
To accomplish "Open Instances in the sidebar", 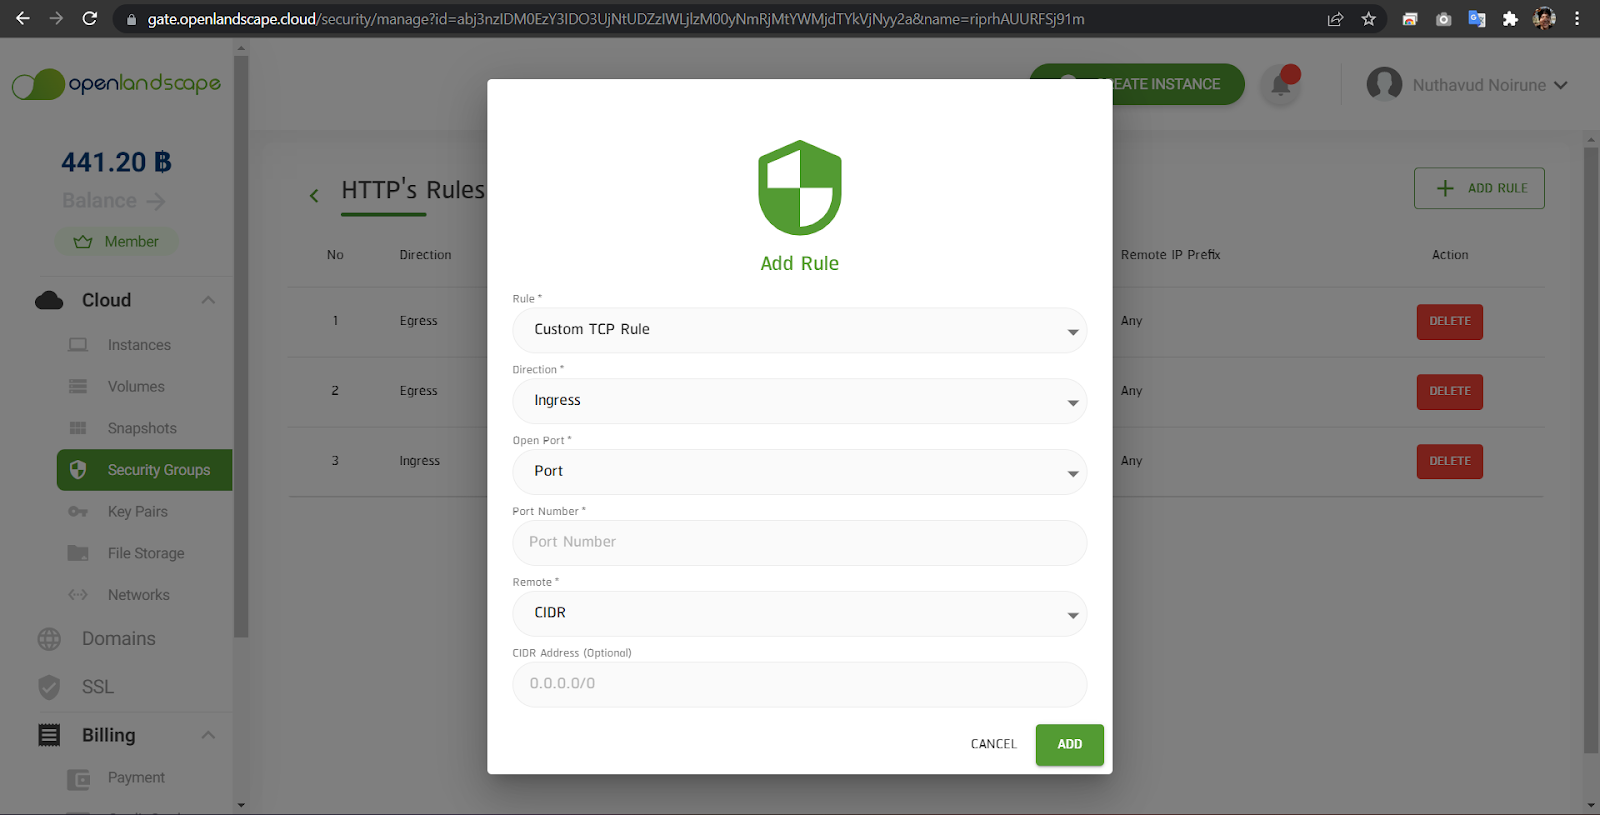I will [x=139, y=345].
